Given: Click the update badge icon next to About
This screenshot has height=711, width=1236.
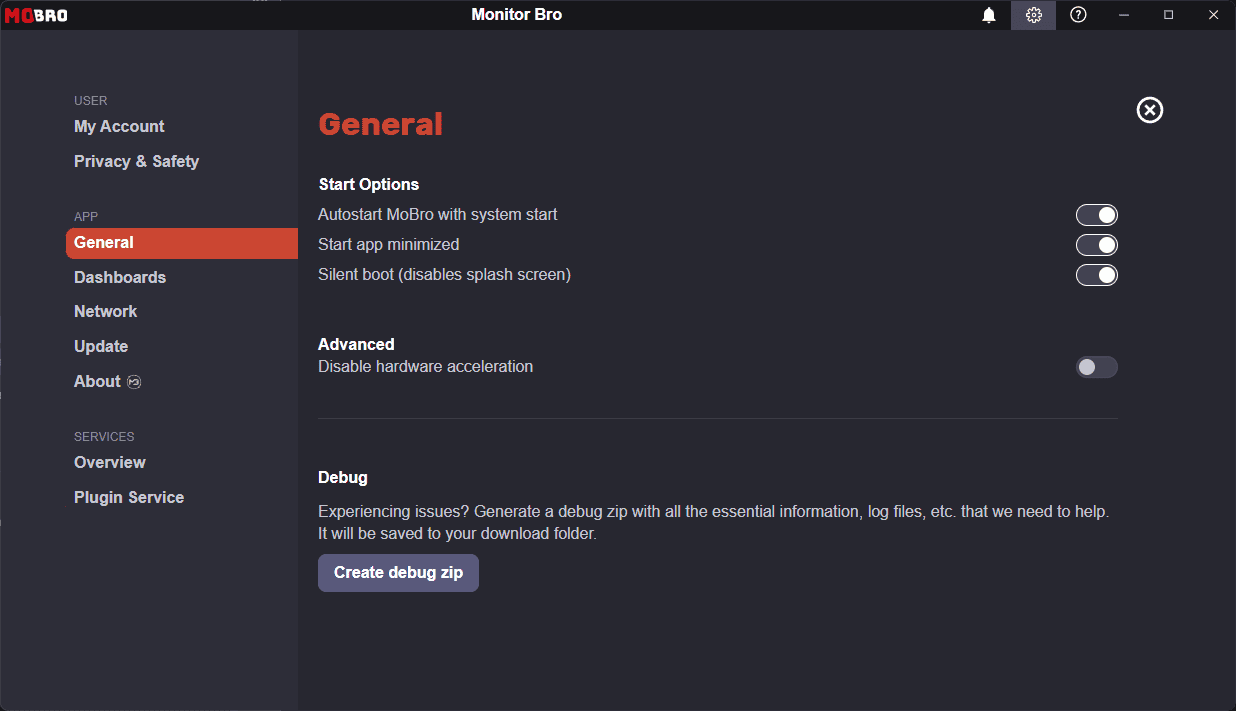Looking at the screenshot, I should click(133, 381).
